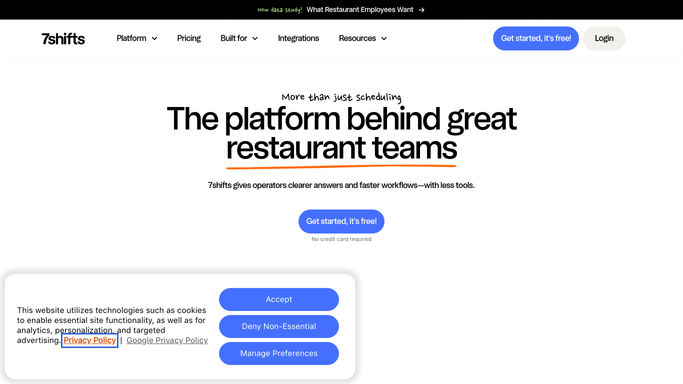Screen dimensions: 683x384
Task: Open the Google Privacy Policy link
Action: point(167,340)
